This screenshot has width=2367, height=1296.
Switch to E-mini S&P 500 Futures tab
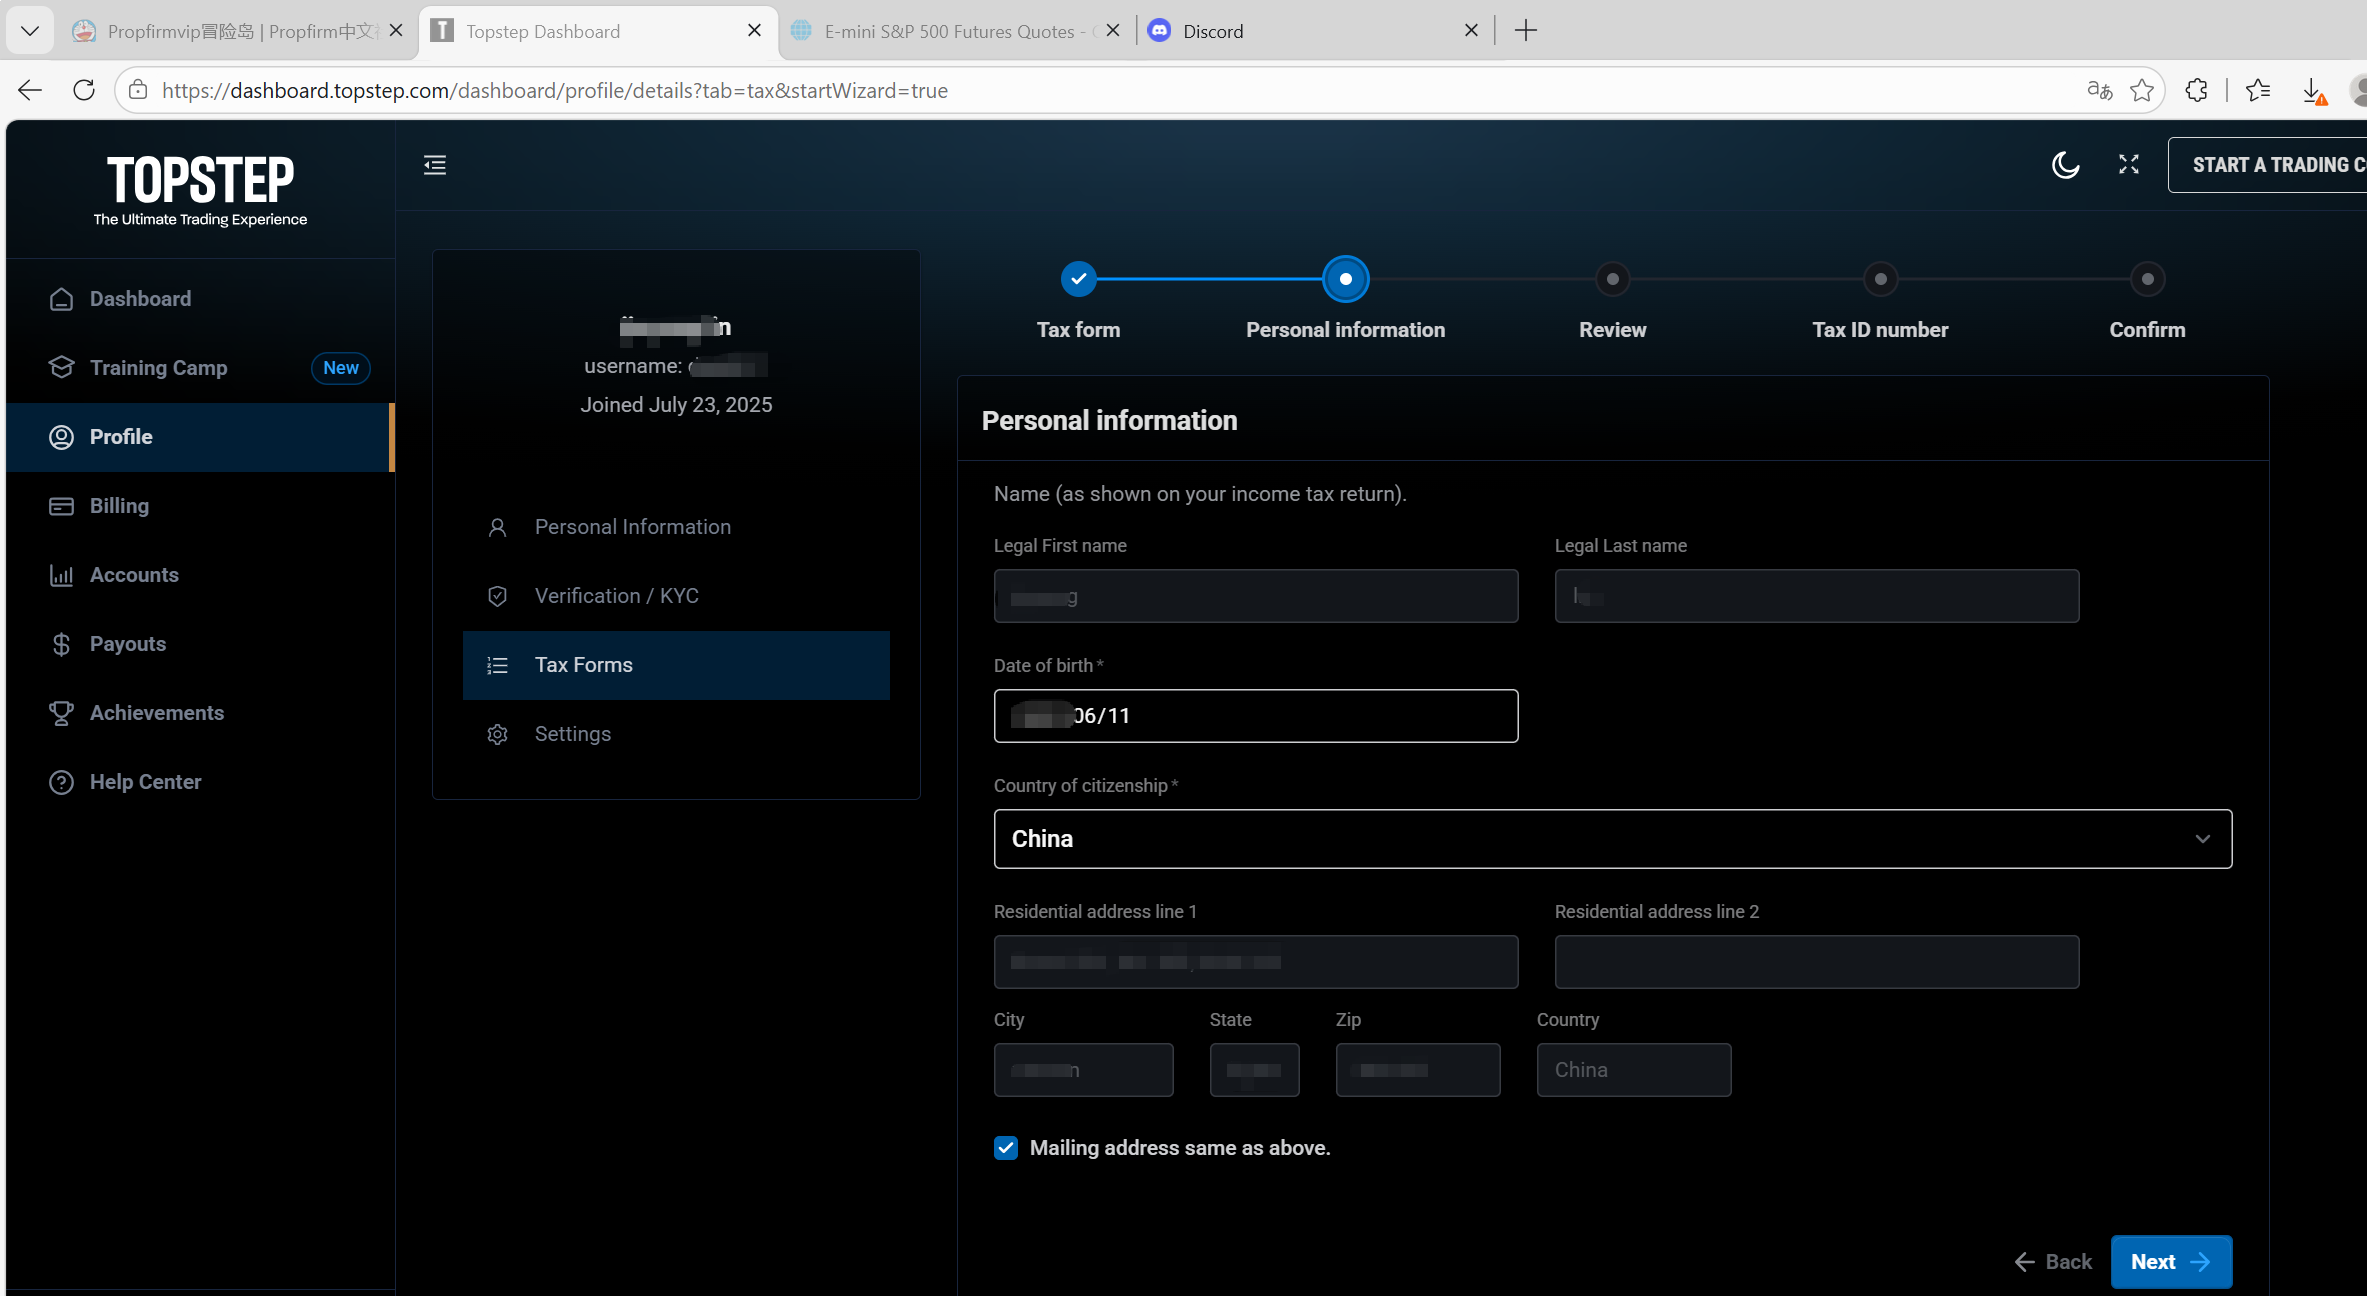(955, 31)
